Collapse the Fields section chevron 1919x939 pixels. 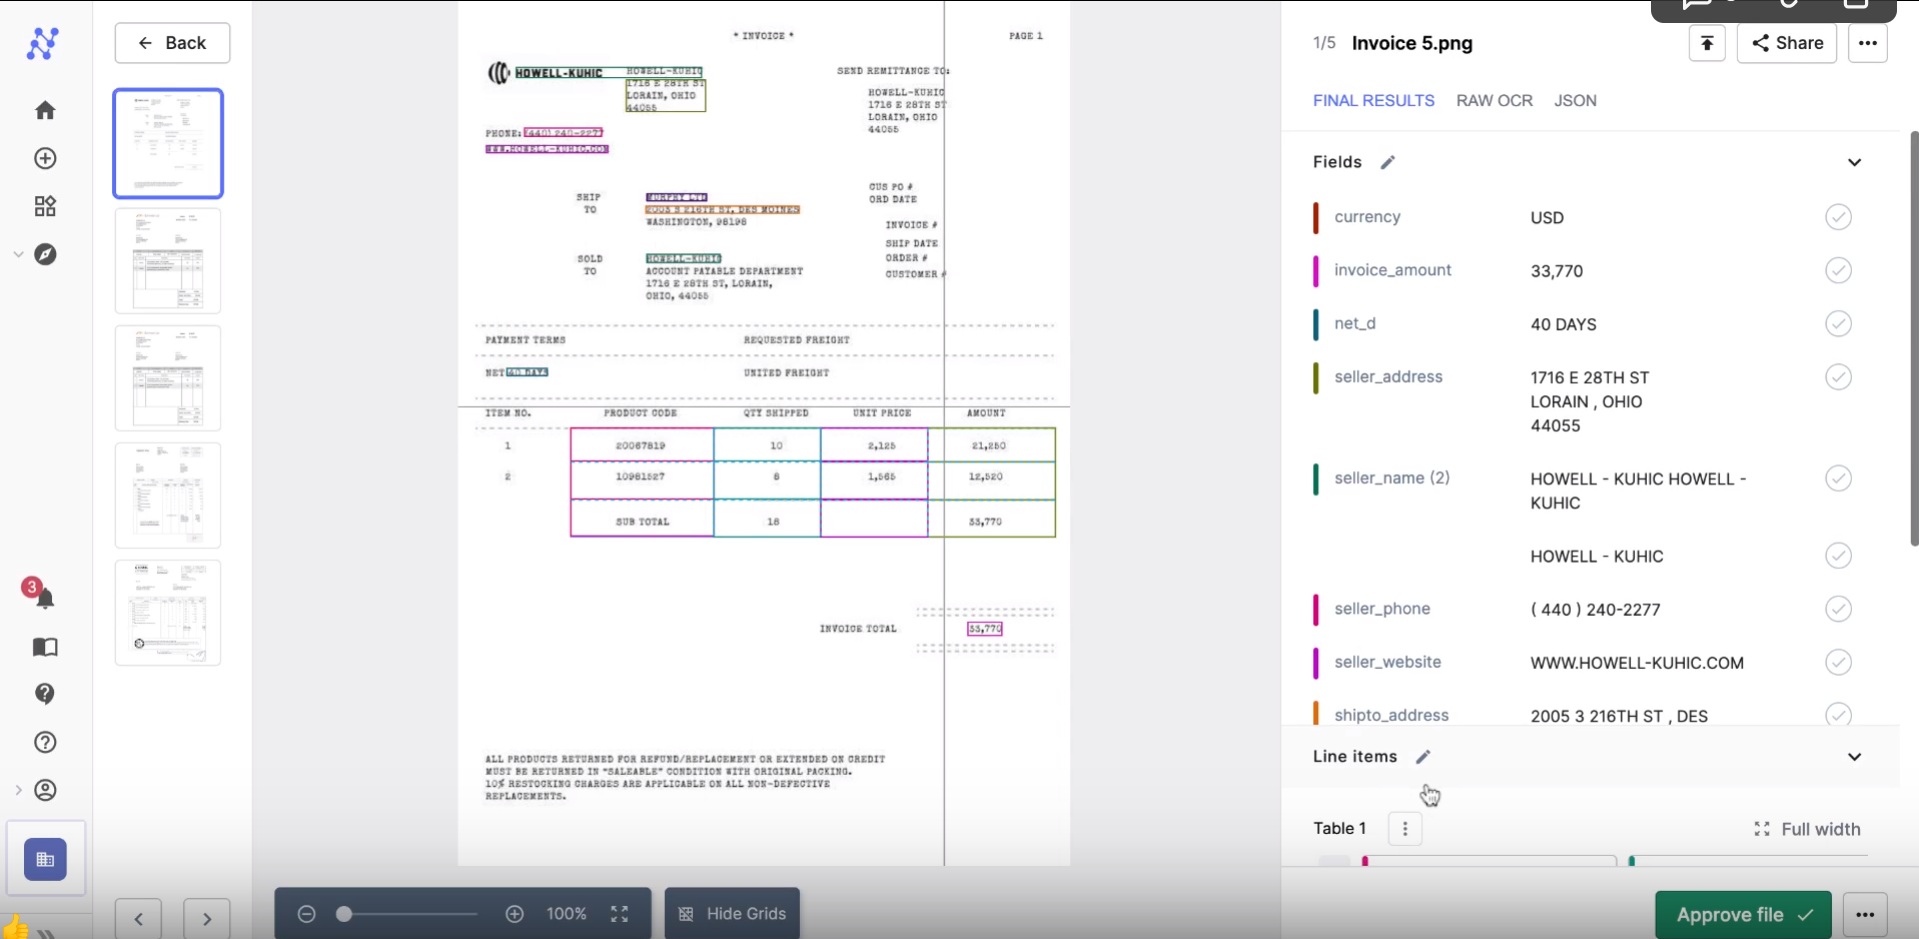click(1854, 162)
